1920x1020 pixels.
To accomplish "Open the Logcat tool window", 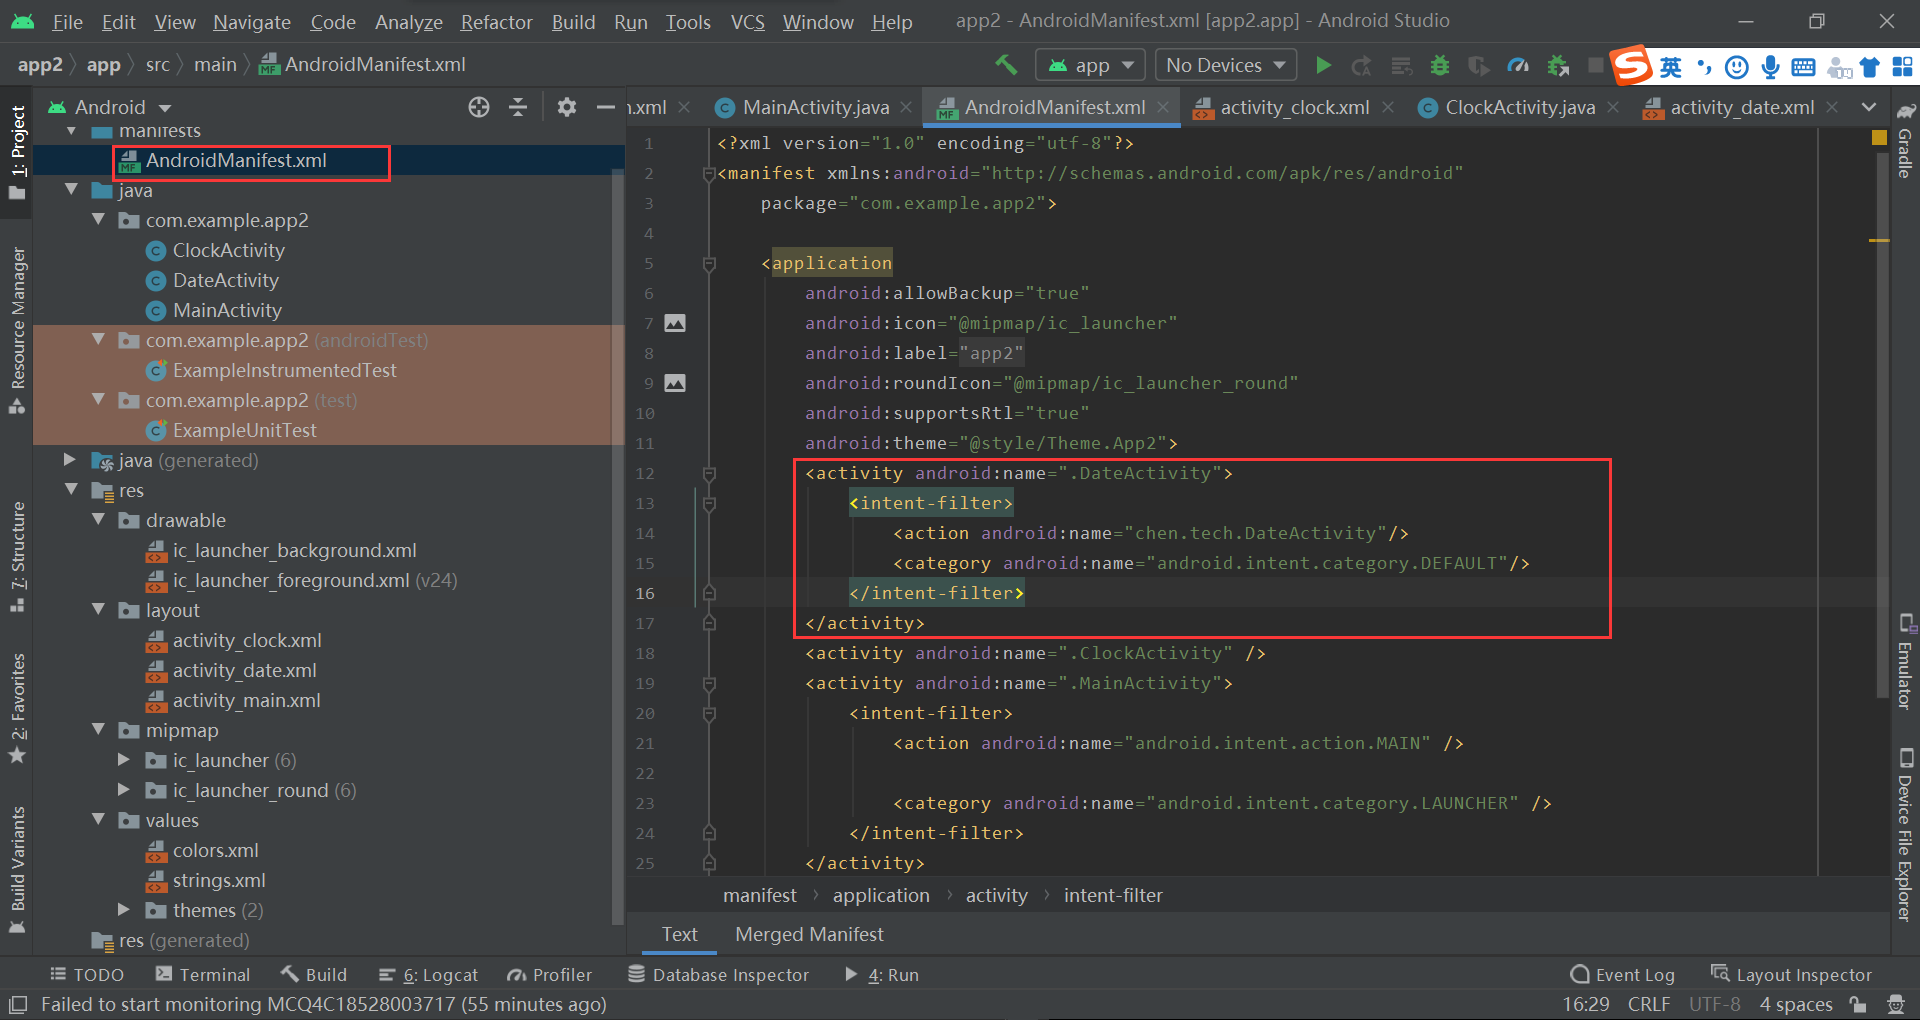I will 429,975.
